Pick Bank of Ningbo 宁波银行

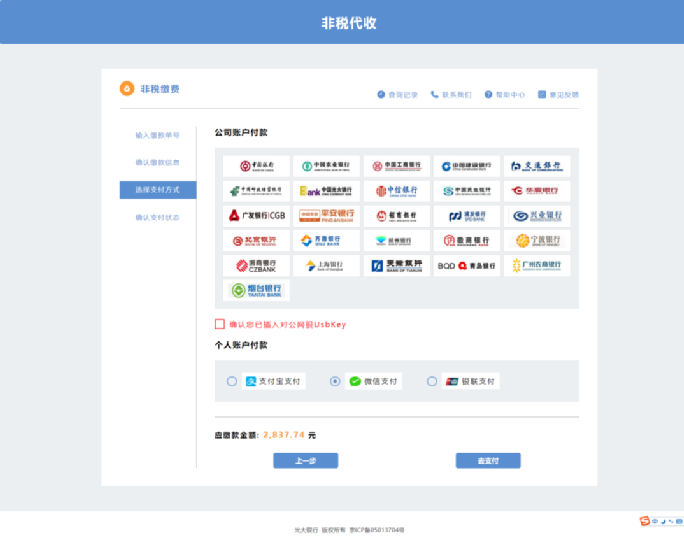click(x=537, y=240)
